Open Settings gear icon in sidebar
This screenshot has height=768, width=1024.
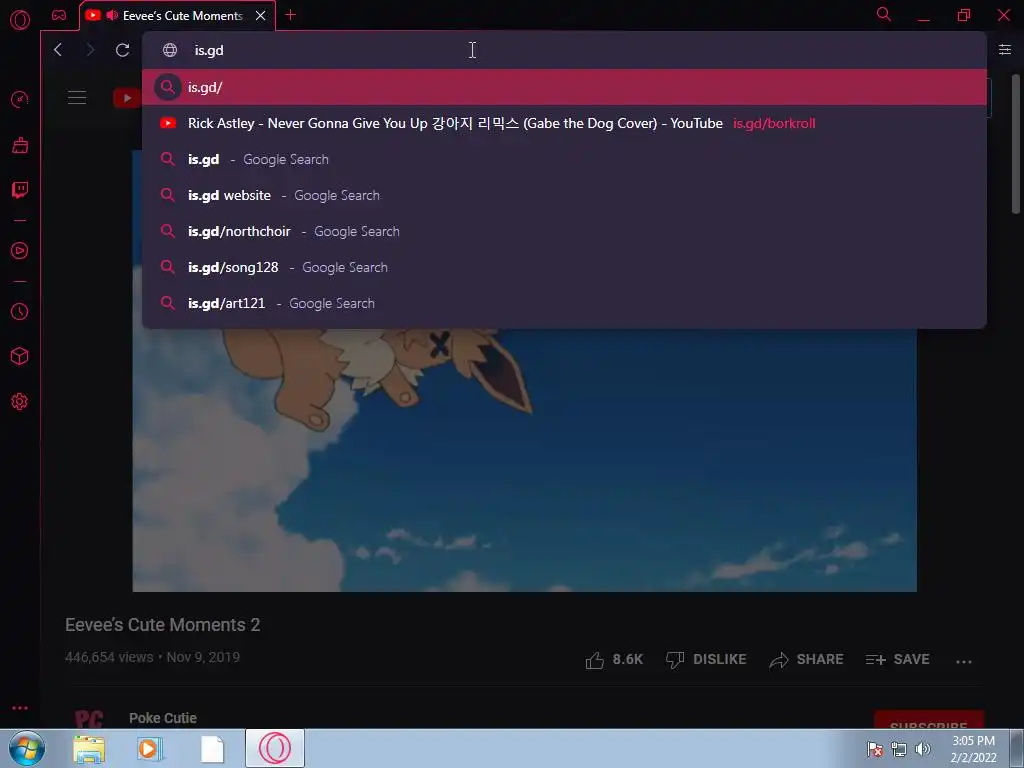coord(20,402)
